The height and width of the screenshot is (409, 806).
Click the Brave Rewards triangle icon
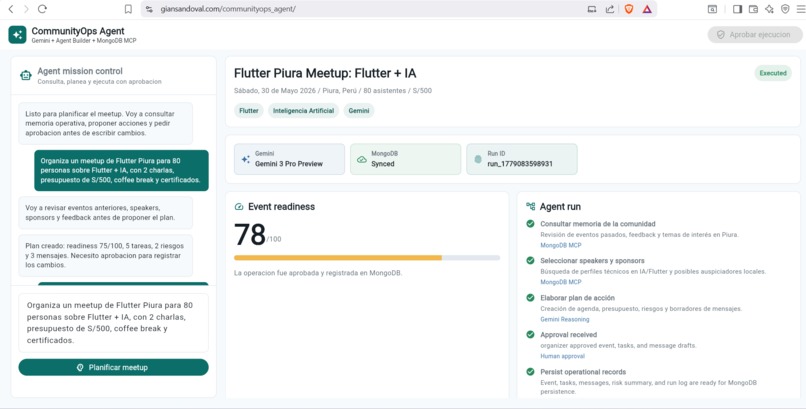click(x=647, y=9)
